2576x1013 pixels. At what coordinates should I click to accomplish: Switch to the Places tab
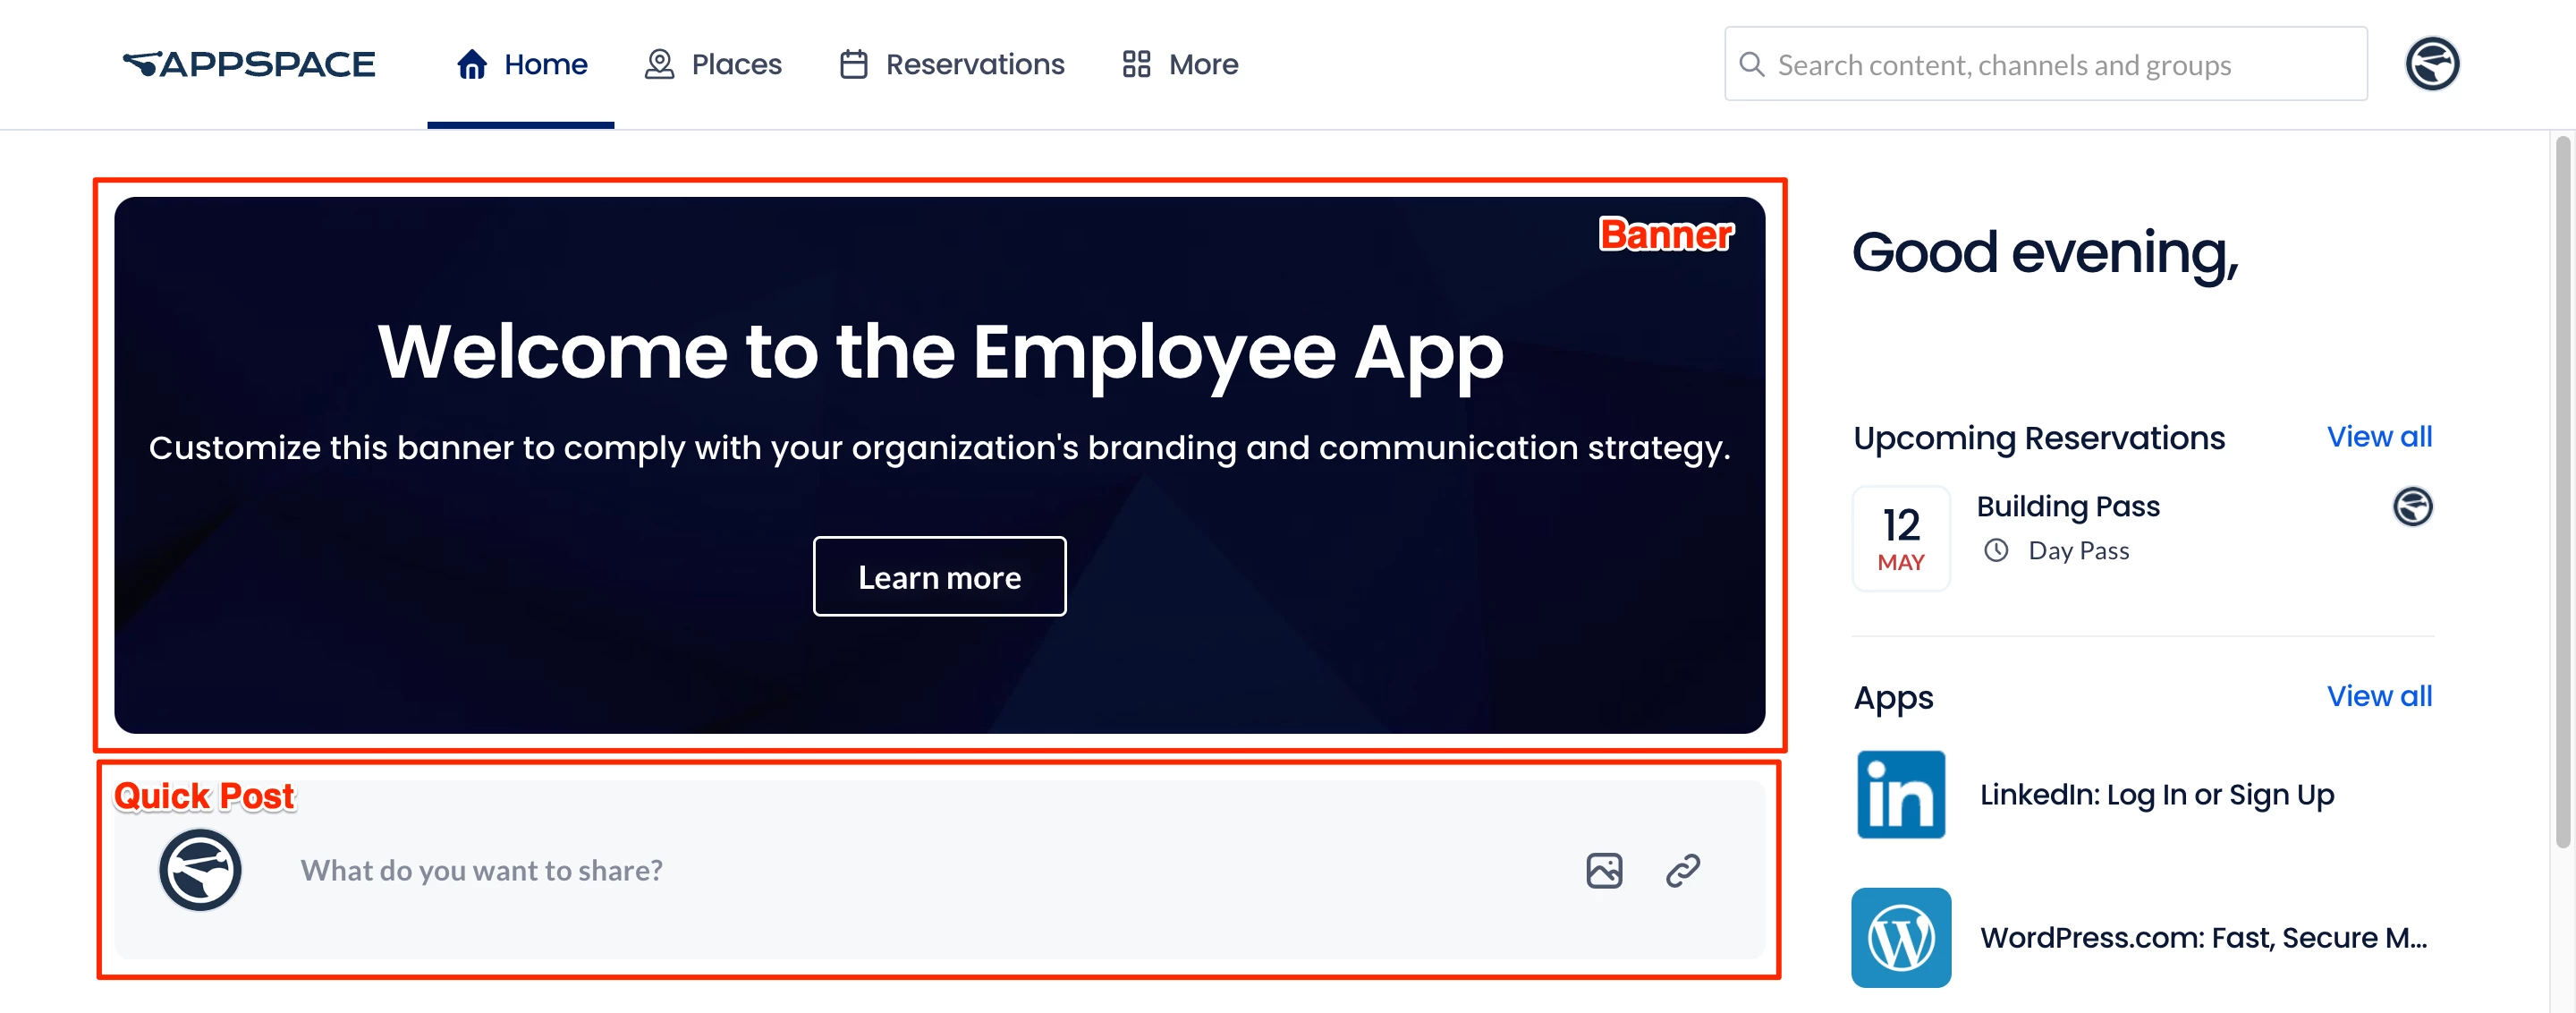click(x=713, y=64)
